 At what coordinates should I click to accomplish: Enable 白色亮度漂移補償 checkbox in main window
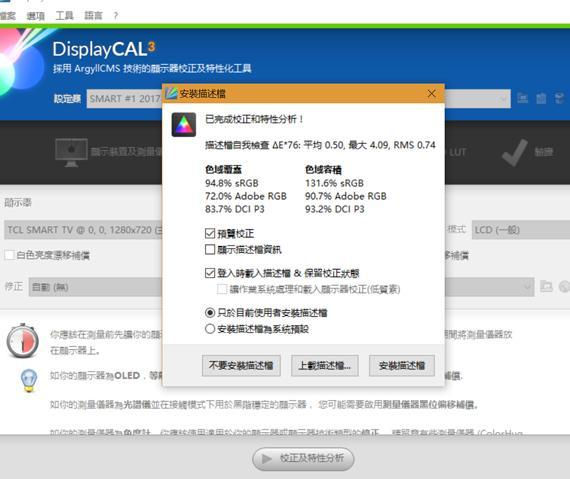[9, 255]
